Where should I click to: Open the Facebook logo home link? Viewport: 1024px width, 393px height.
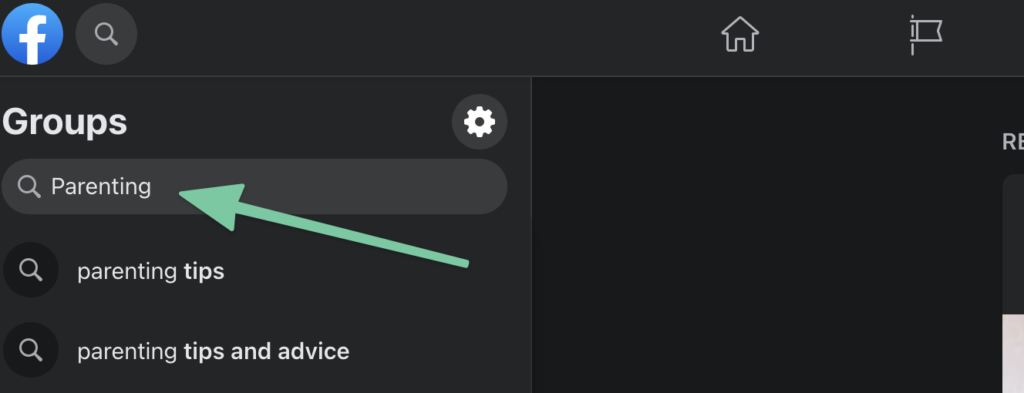[x=32, y=34]
